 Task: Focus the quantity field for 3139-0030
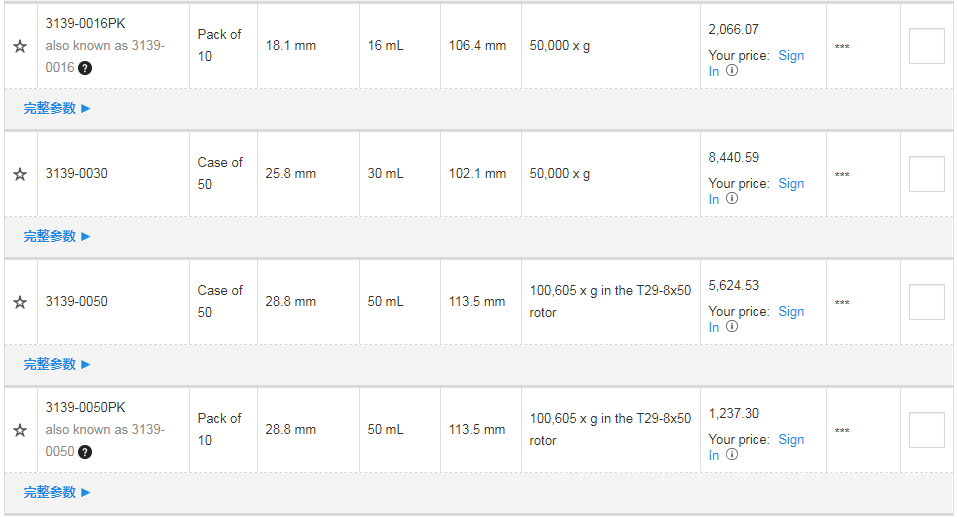tap(926, 174)
